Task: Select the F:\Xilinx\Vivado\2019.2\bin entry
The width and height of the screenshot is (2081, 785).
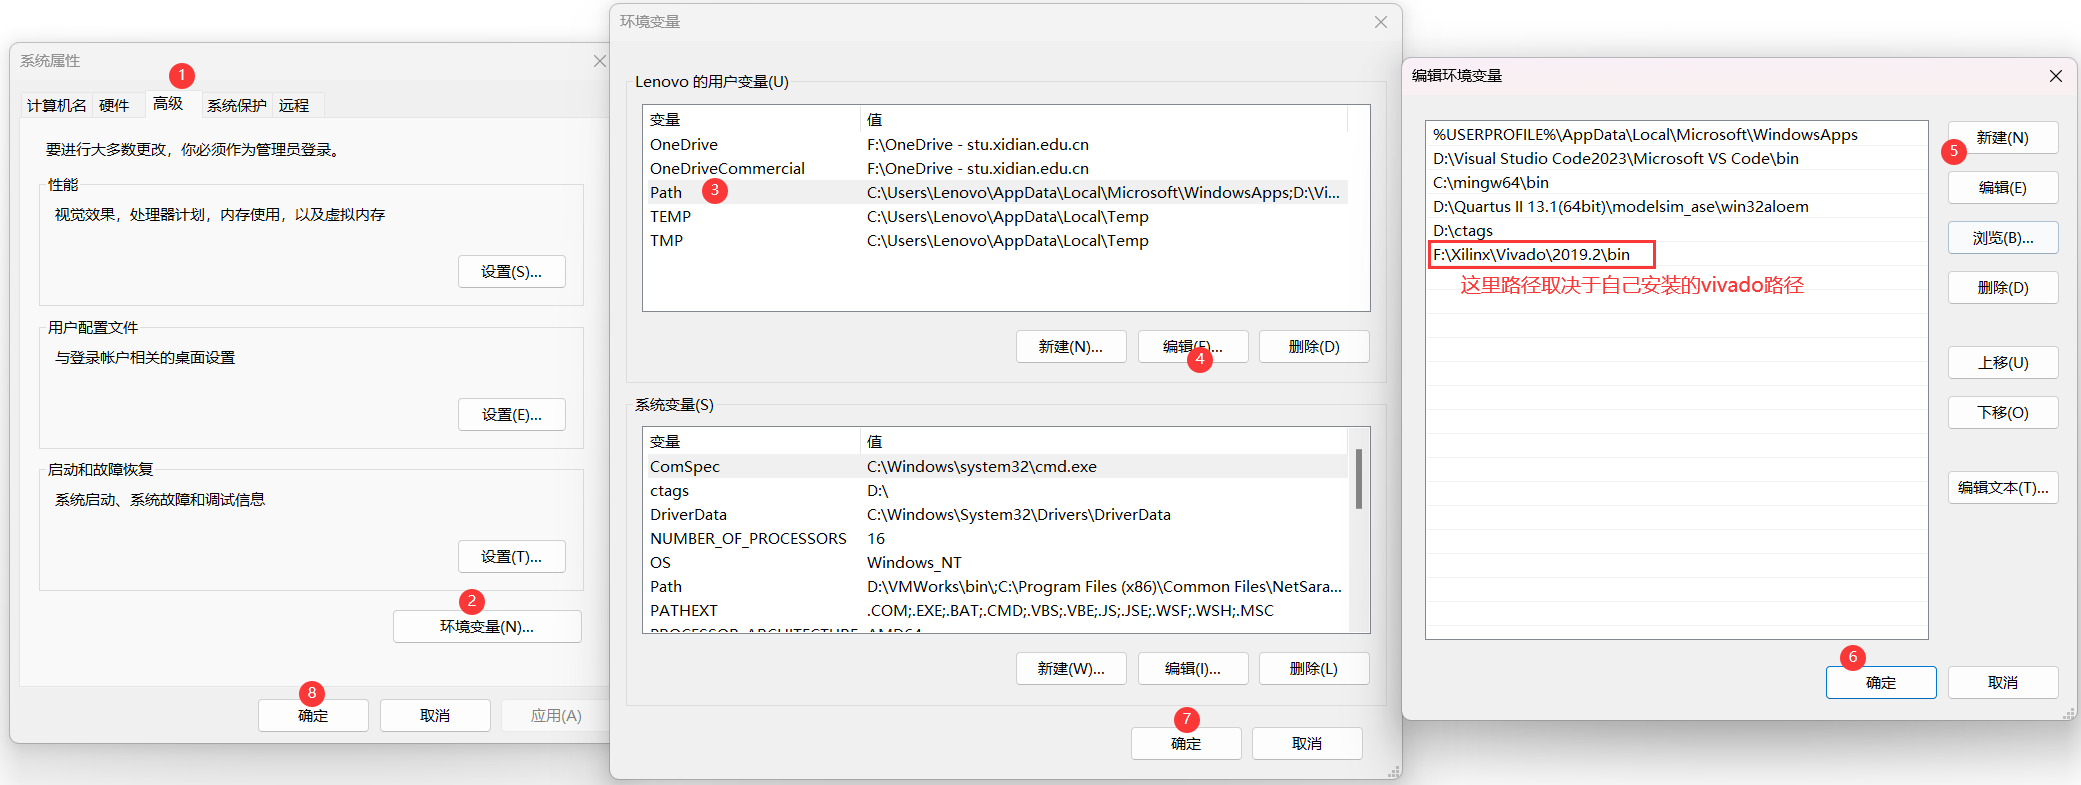Action: 1676,255
